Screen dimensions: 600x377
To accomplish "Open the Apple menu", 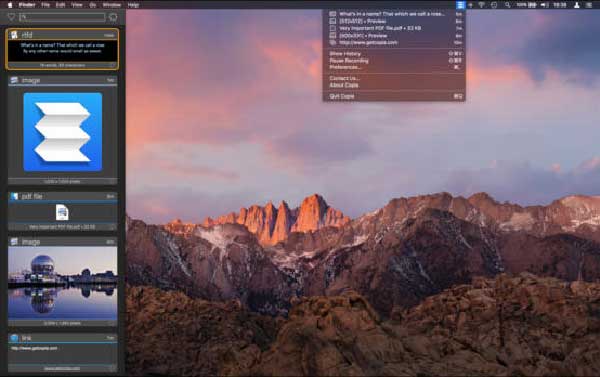I will [10, 5].
